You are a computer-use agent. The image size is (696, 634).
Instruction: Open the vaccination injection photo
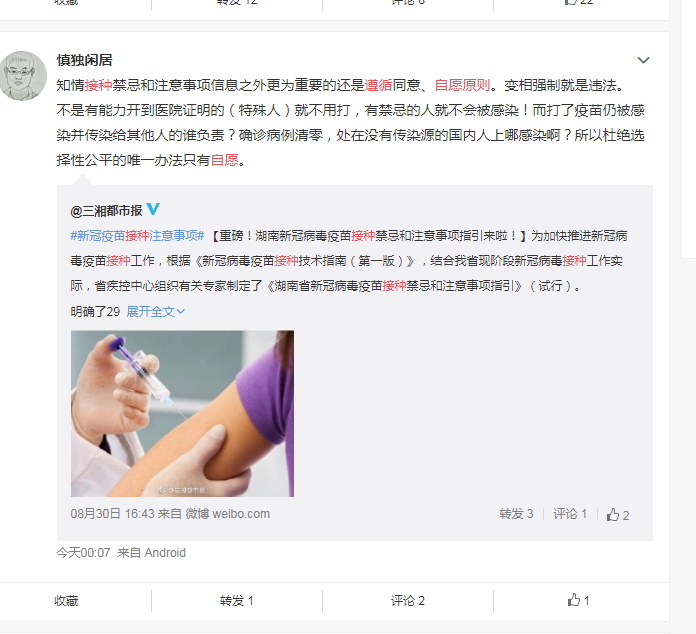pos(182,413)
